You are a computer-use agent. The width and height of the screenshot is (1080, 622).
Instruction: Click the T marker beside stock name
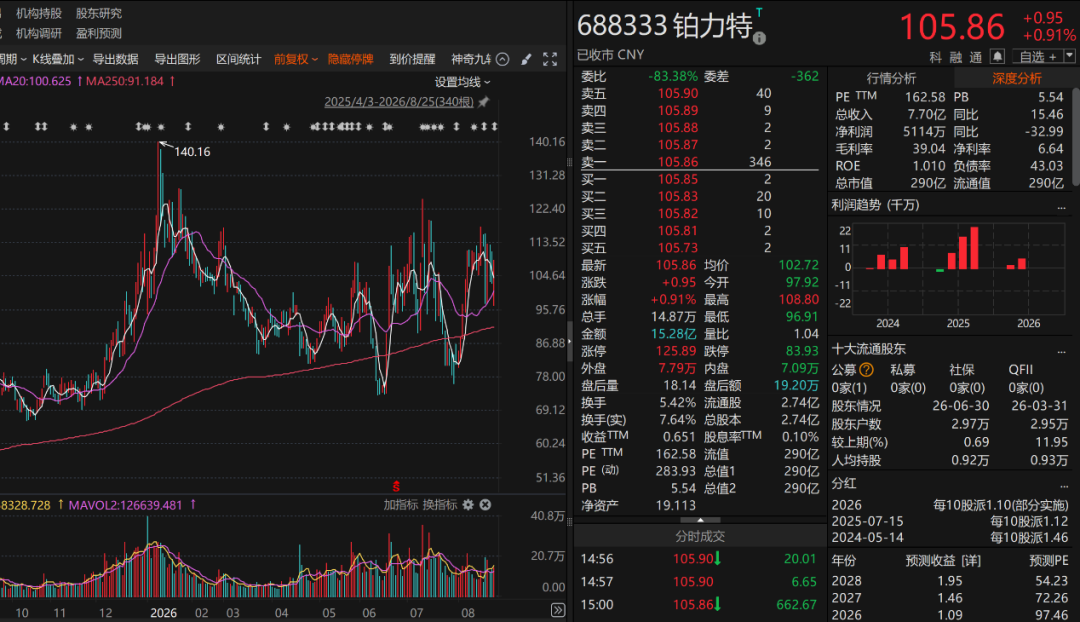759,12
